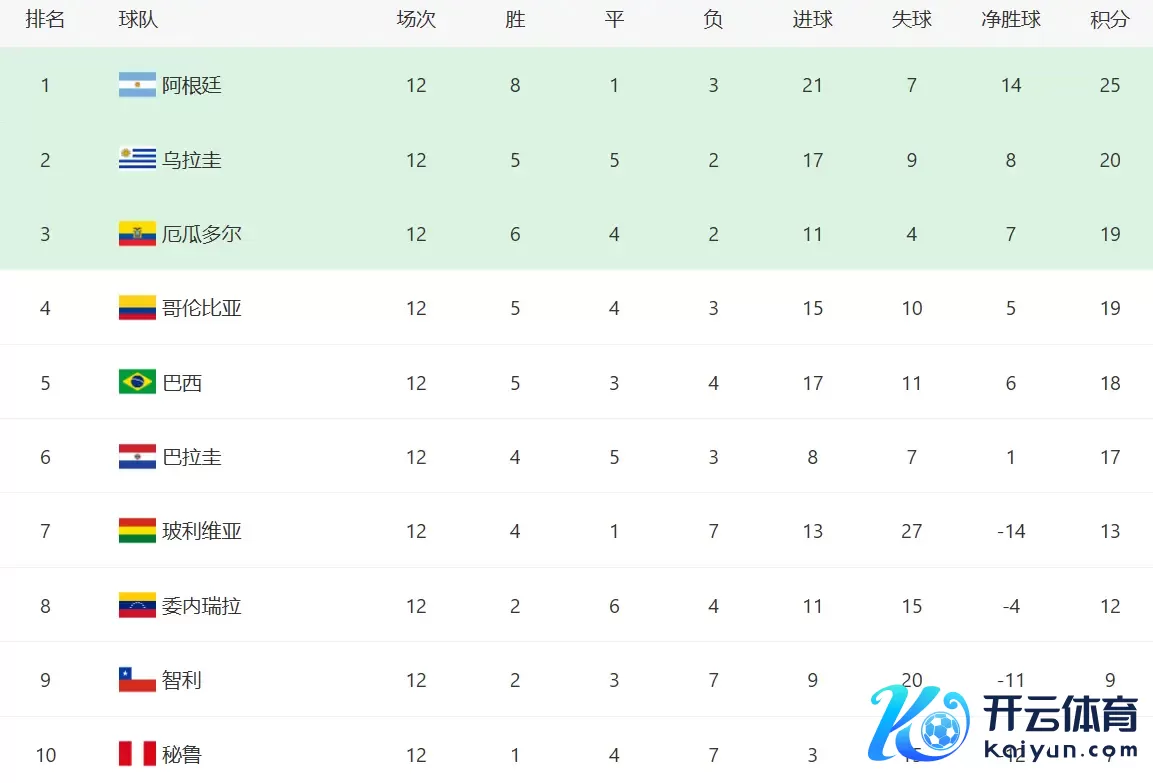1153x783 pixels.
Task: Click the Paraguay flag icon
Action: tap(137, 457)
